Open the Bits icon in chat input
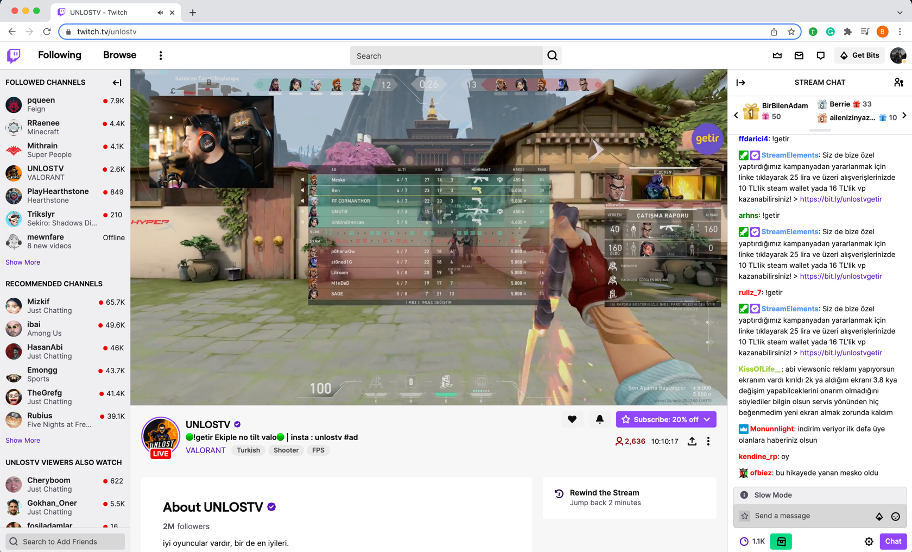 (x=879, y=516)
